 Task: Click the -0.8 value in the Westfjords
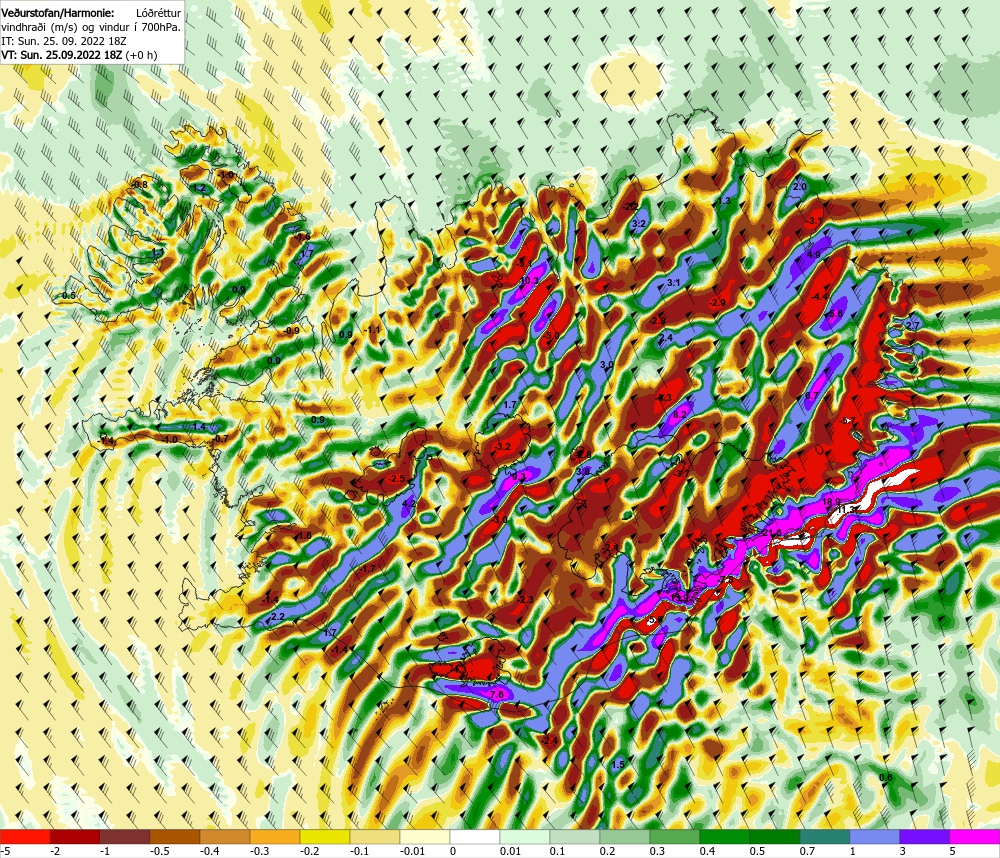140,184
